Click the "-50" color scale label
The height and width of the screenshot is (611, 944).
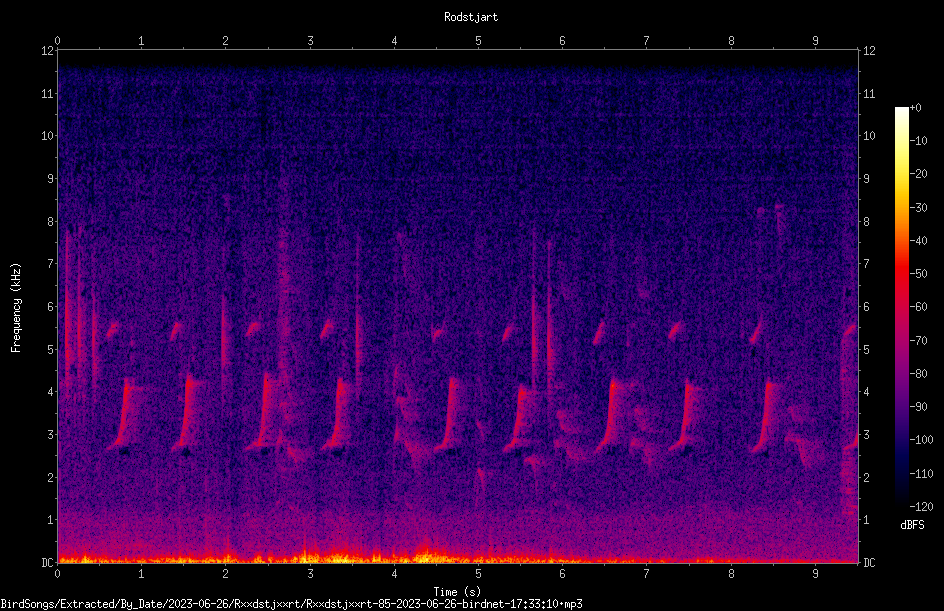[918, 274]
